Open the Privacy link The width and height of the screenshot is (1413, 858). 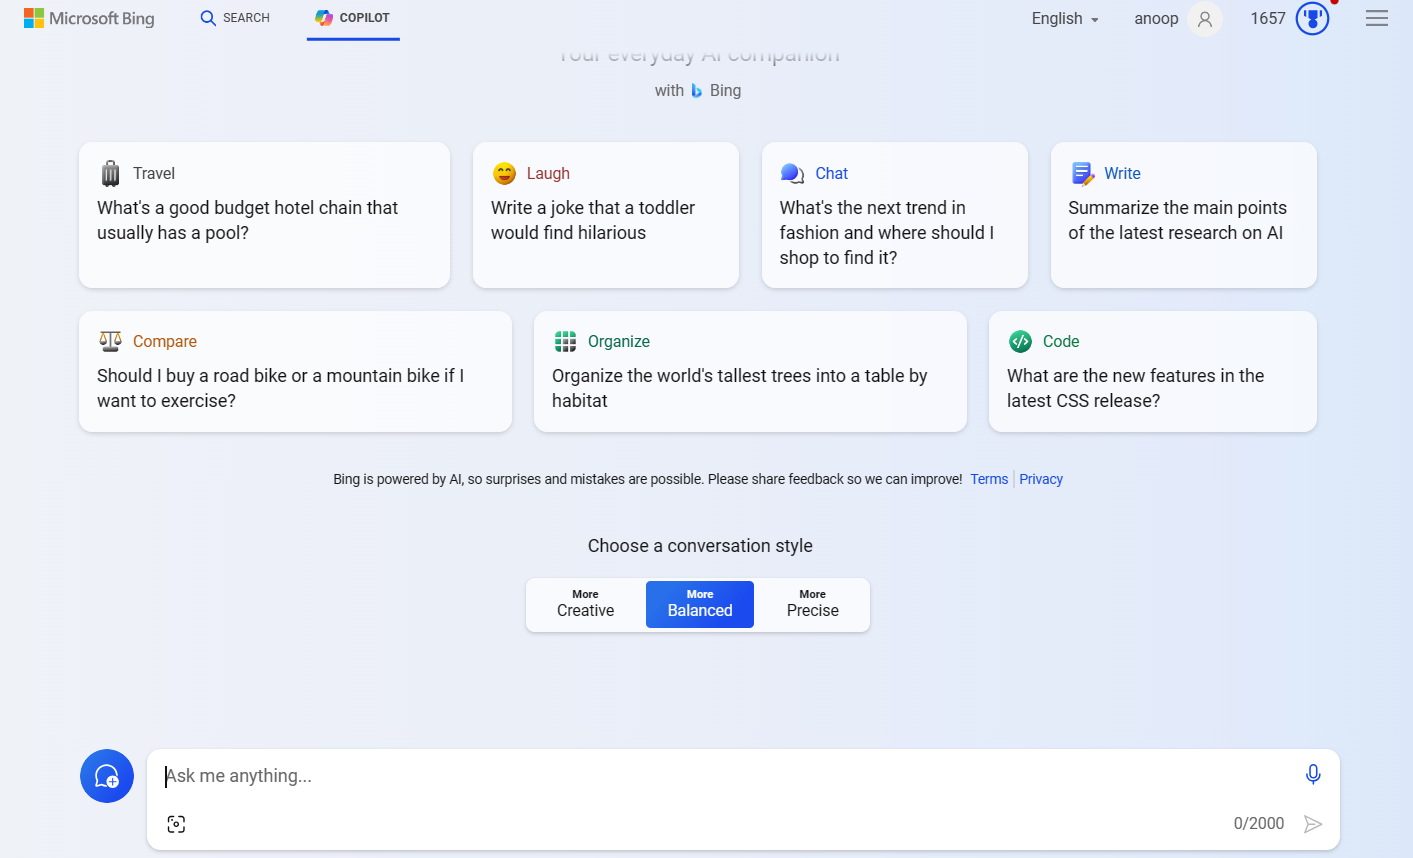click(1041, 479)
